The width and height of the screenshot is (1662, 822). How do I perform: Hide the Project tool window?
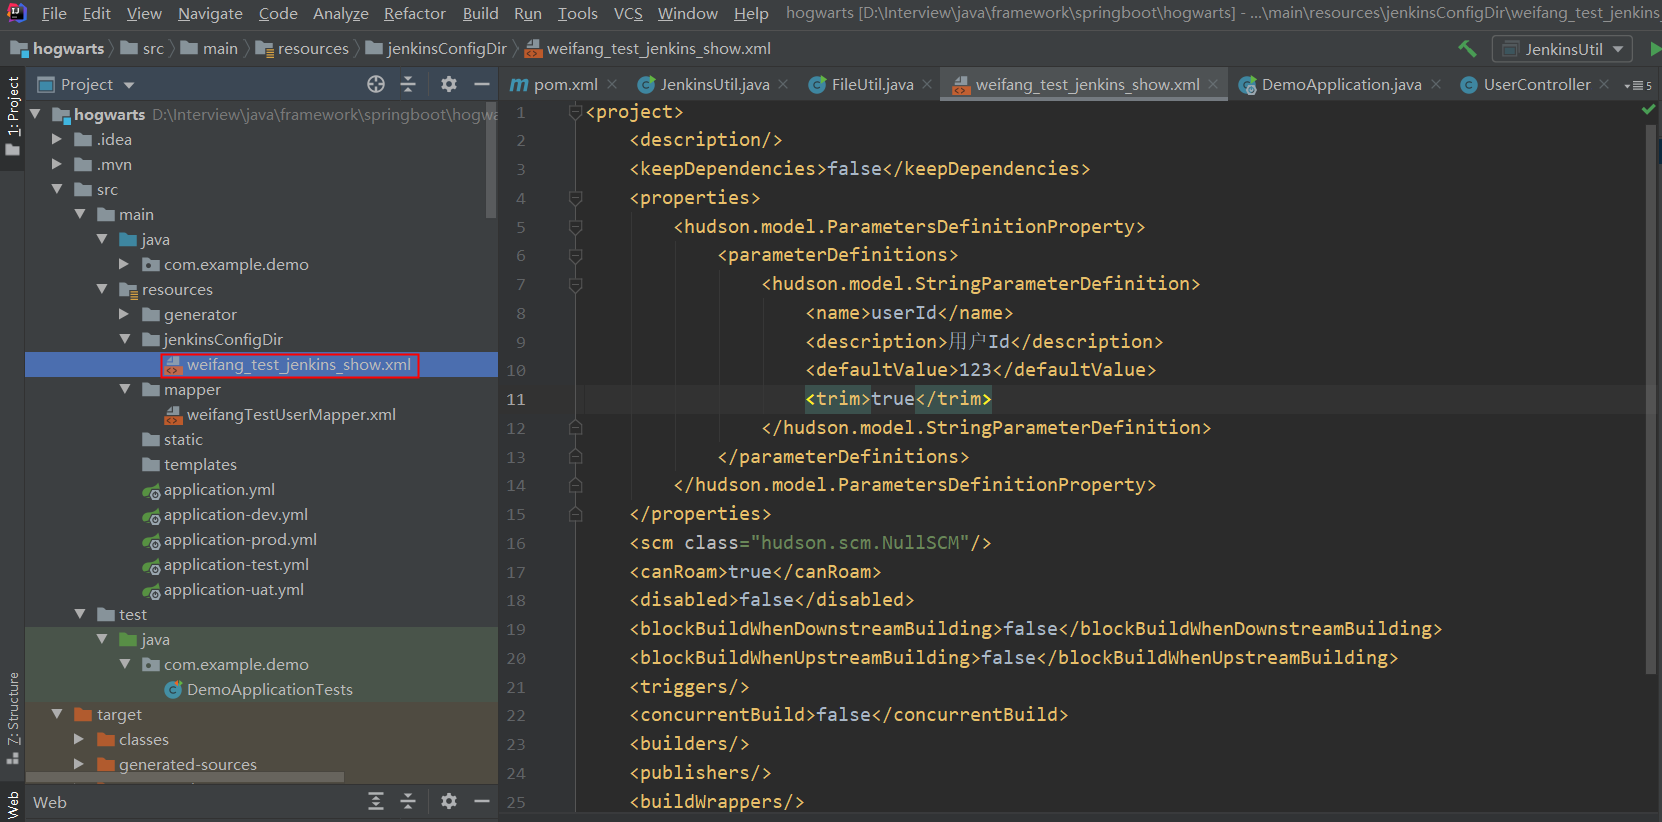click(x=481, y=84)
